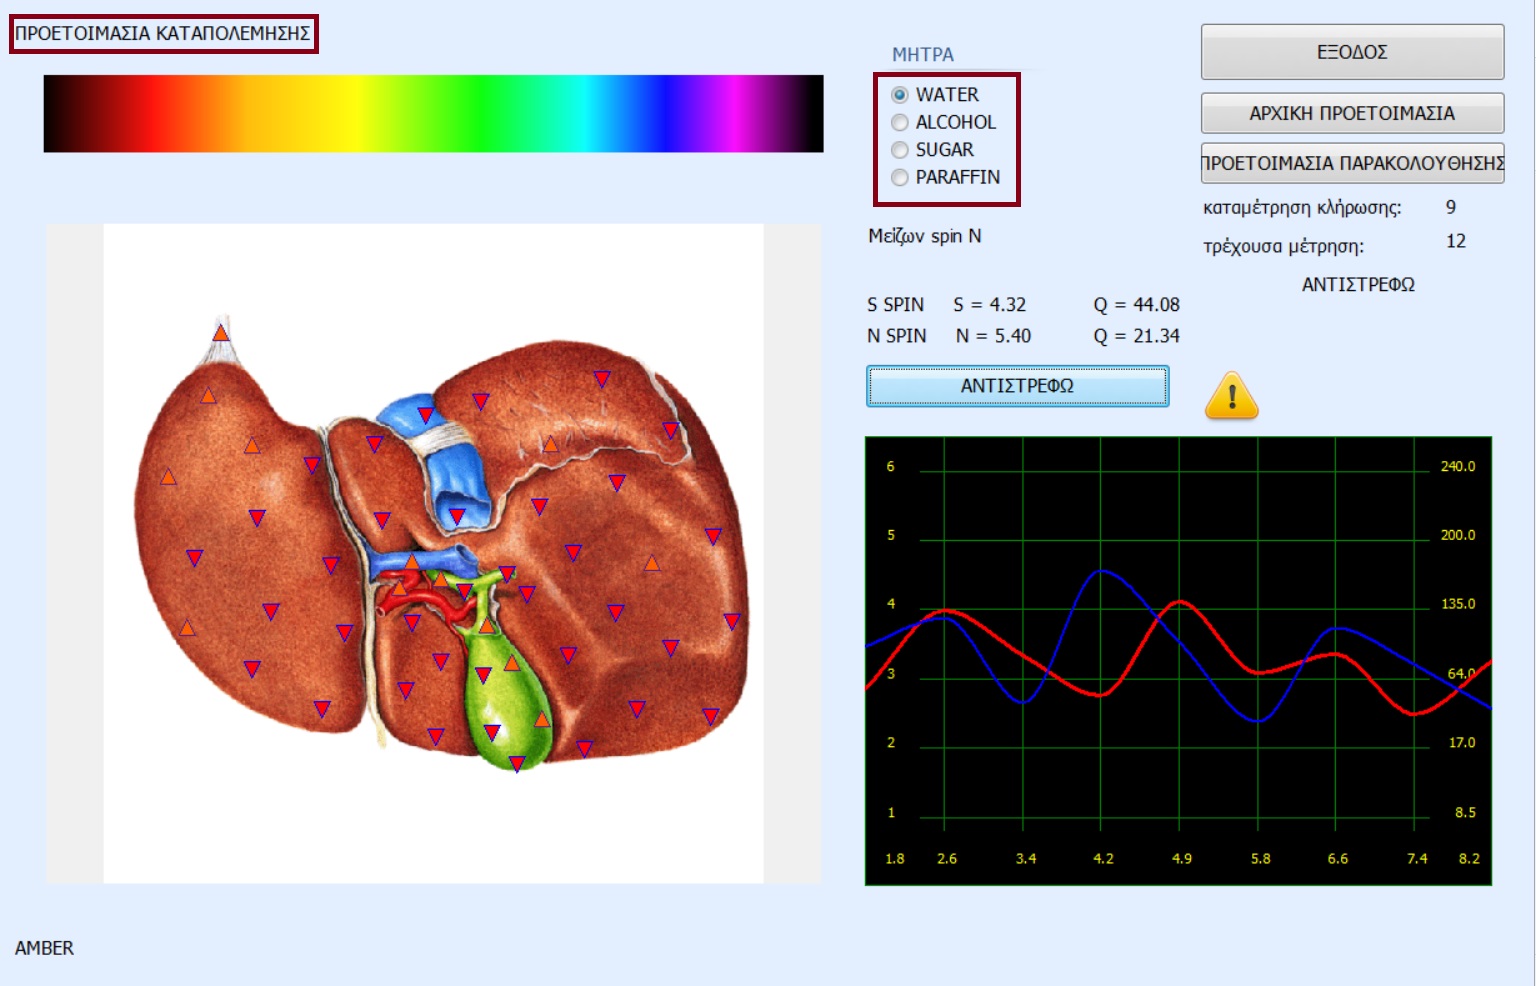
Task: Click the current measurement value 12
Action: pyautogui.click(x=1456, y=241)
